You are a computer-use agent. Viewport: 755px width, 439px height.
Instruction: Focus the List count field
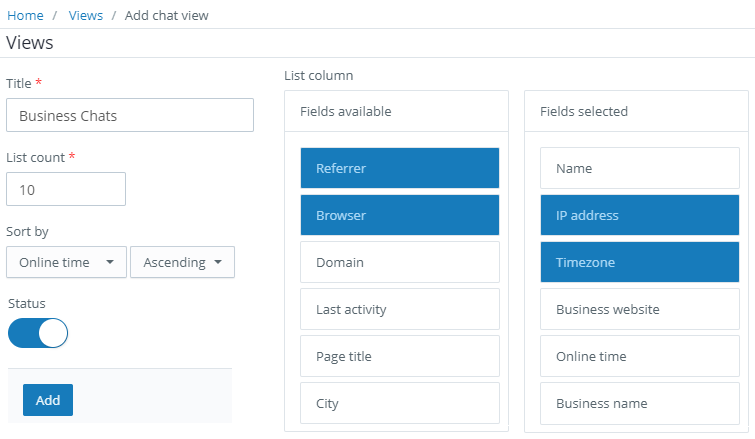(66, 189)
